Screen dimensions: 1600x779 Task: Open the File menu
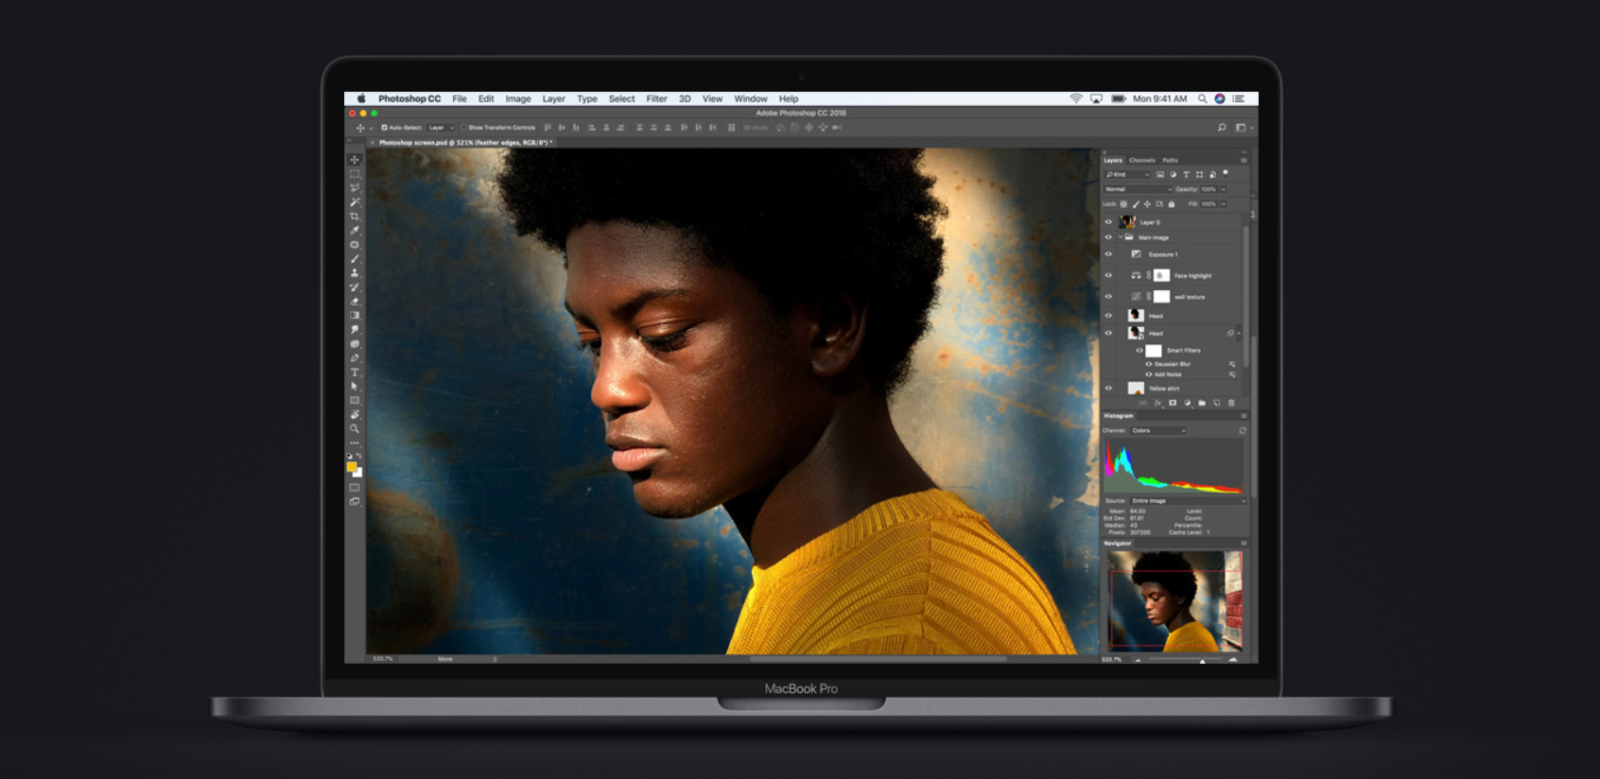click(459, 99)
